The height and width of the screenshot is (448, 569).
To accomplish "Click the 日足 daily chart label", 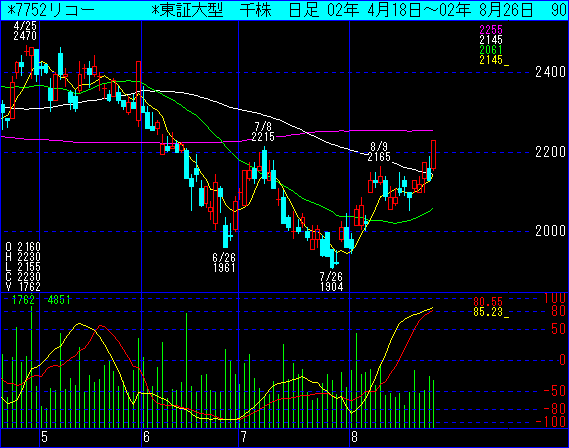I will (x=303, y=11).
